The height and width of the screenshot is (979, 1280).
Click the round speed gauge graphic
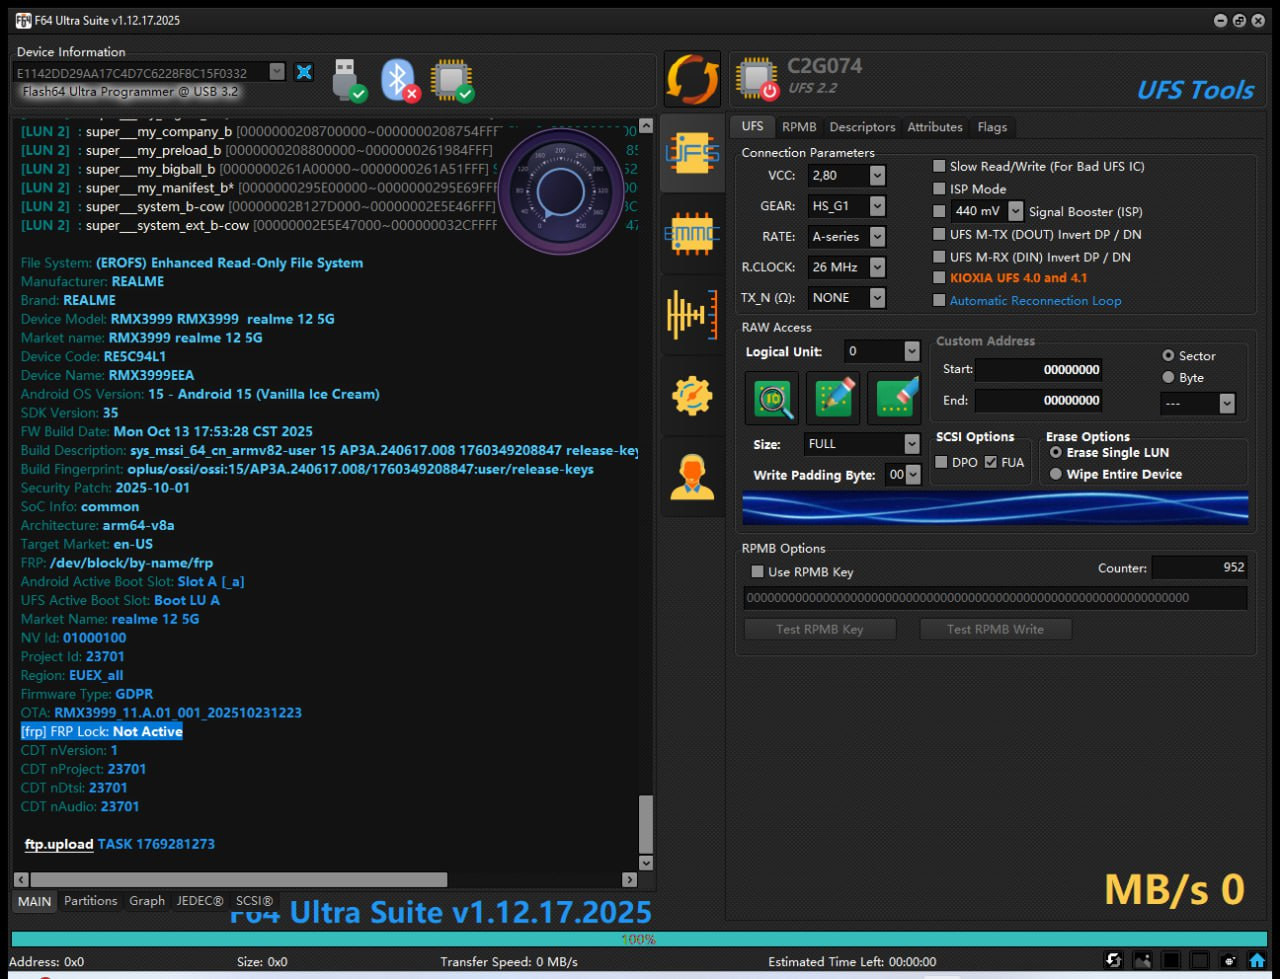coord(559,190)
